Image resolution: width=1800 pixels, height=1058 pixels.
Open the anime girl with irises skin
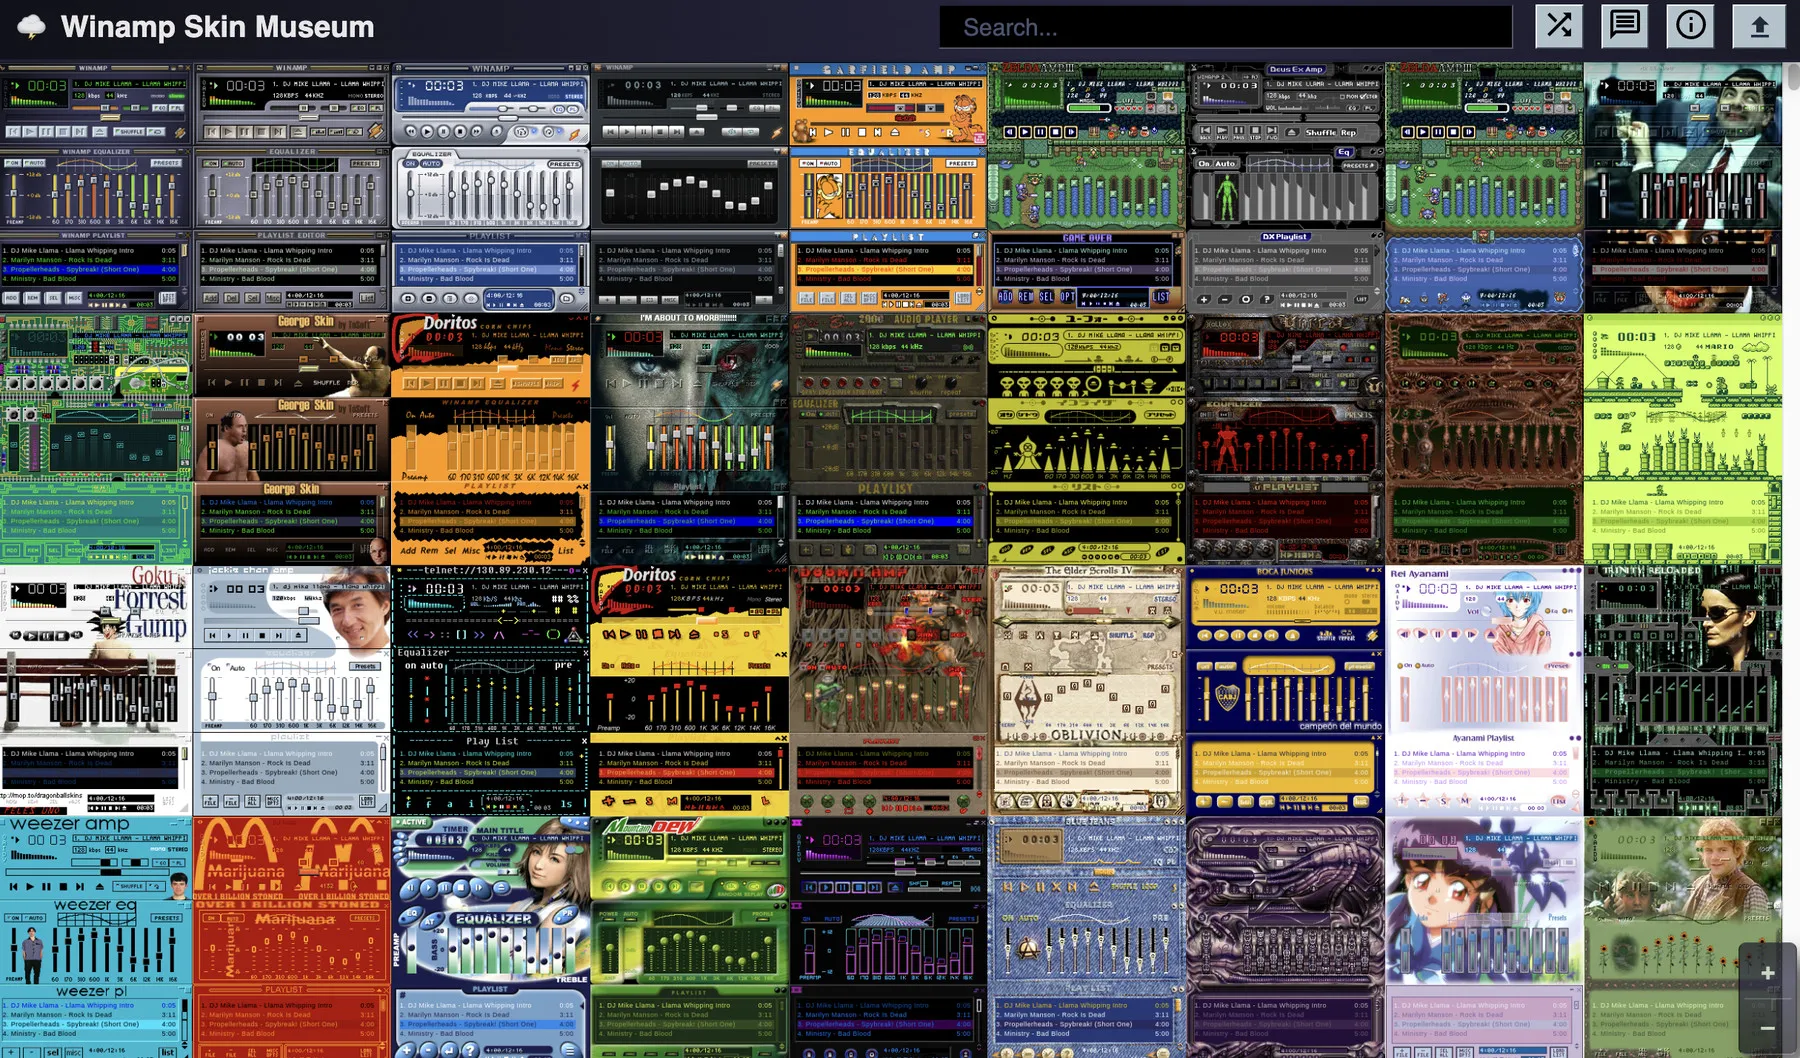coord(1483,937)
